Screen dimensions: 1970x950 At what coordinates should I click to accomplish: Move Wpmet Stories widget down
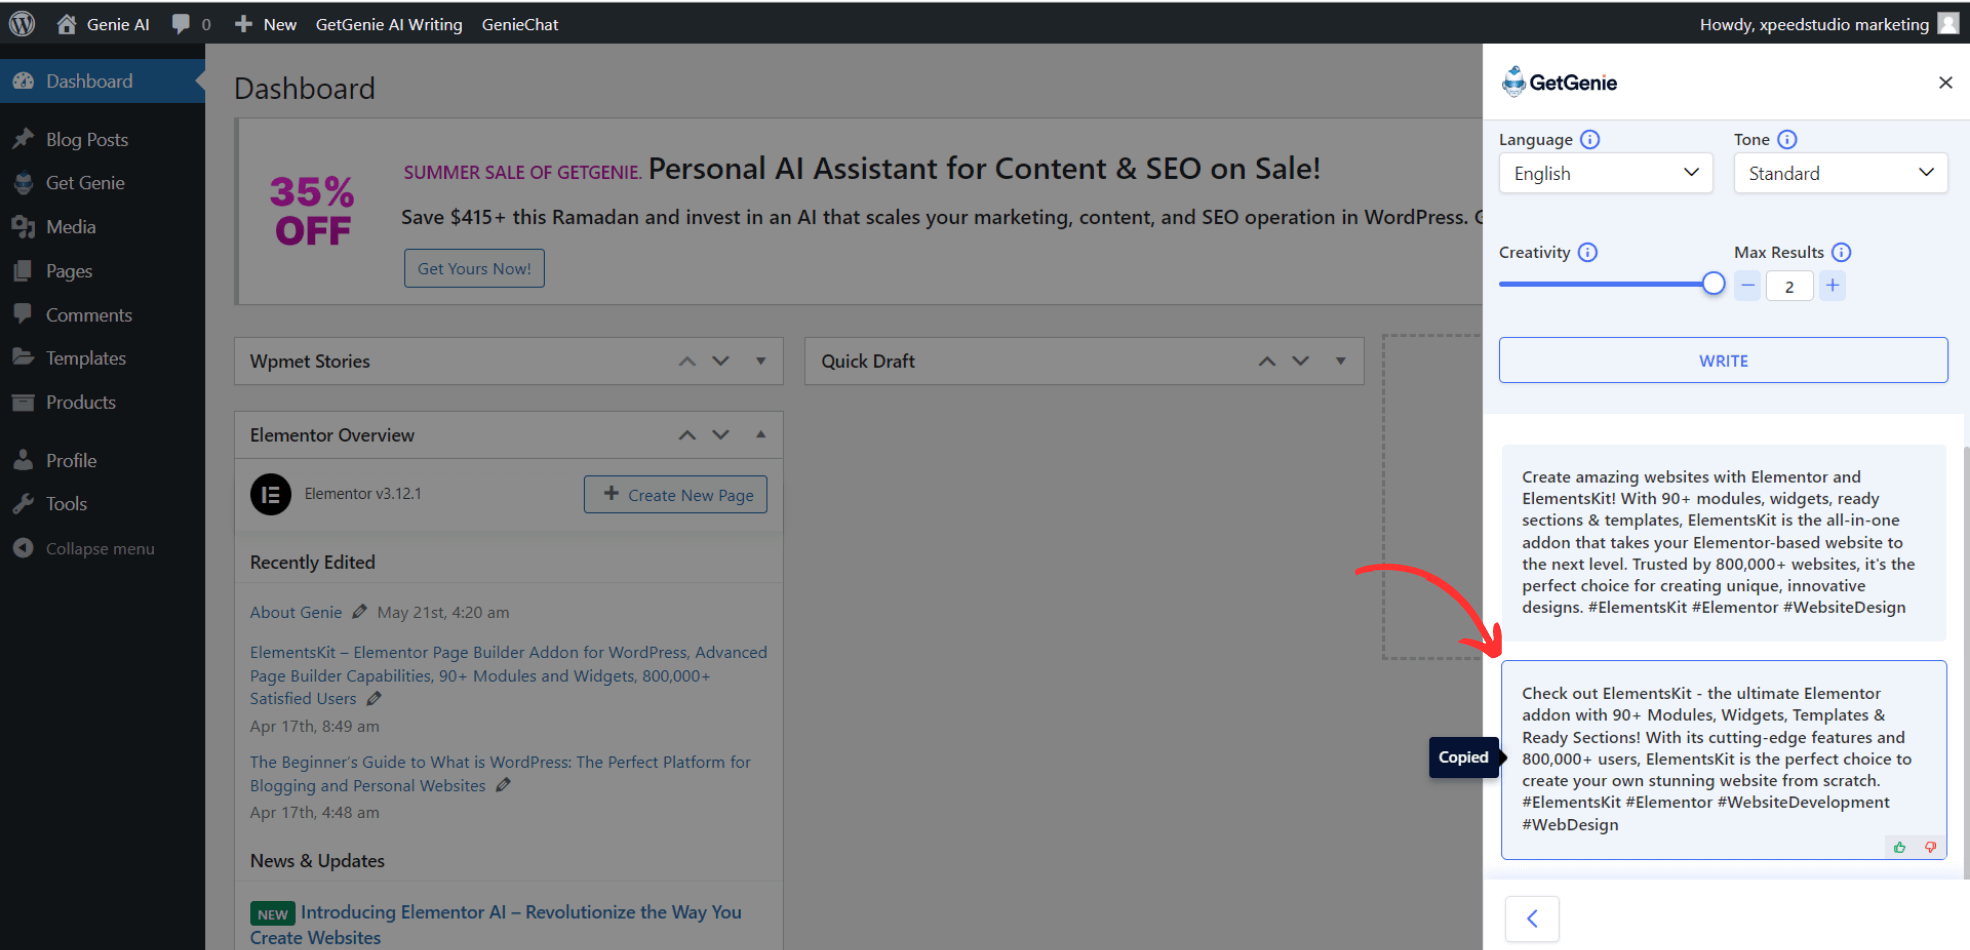pyautogui.click(x=721, y=361)
